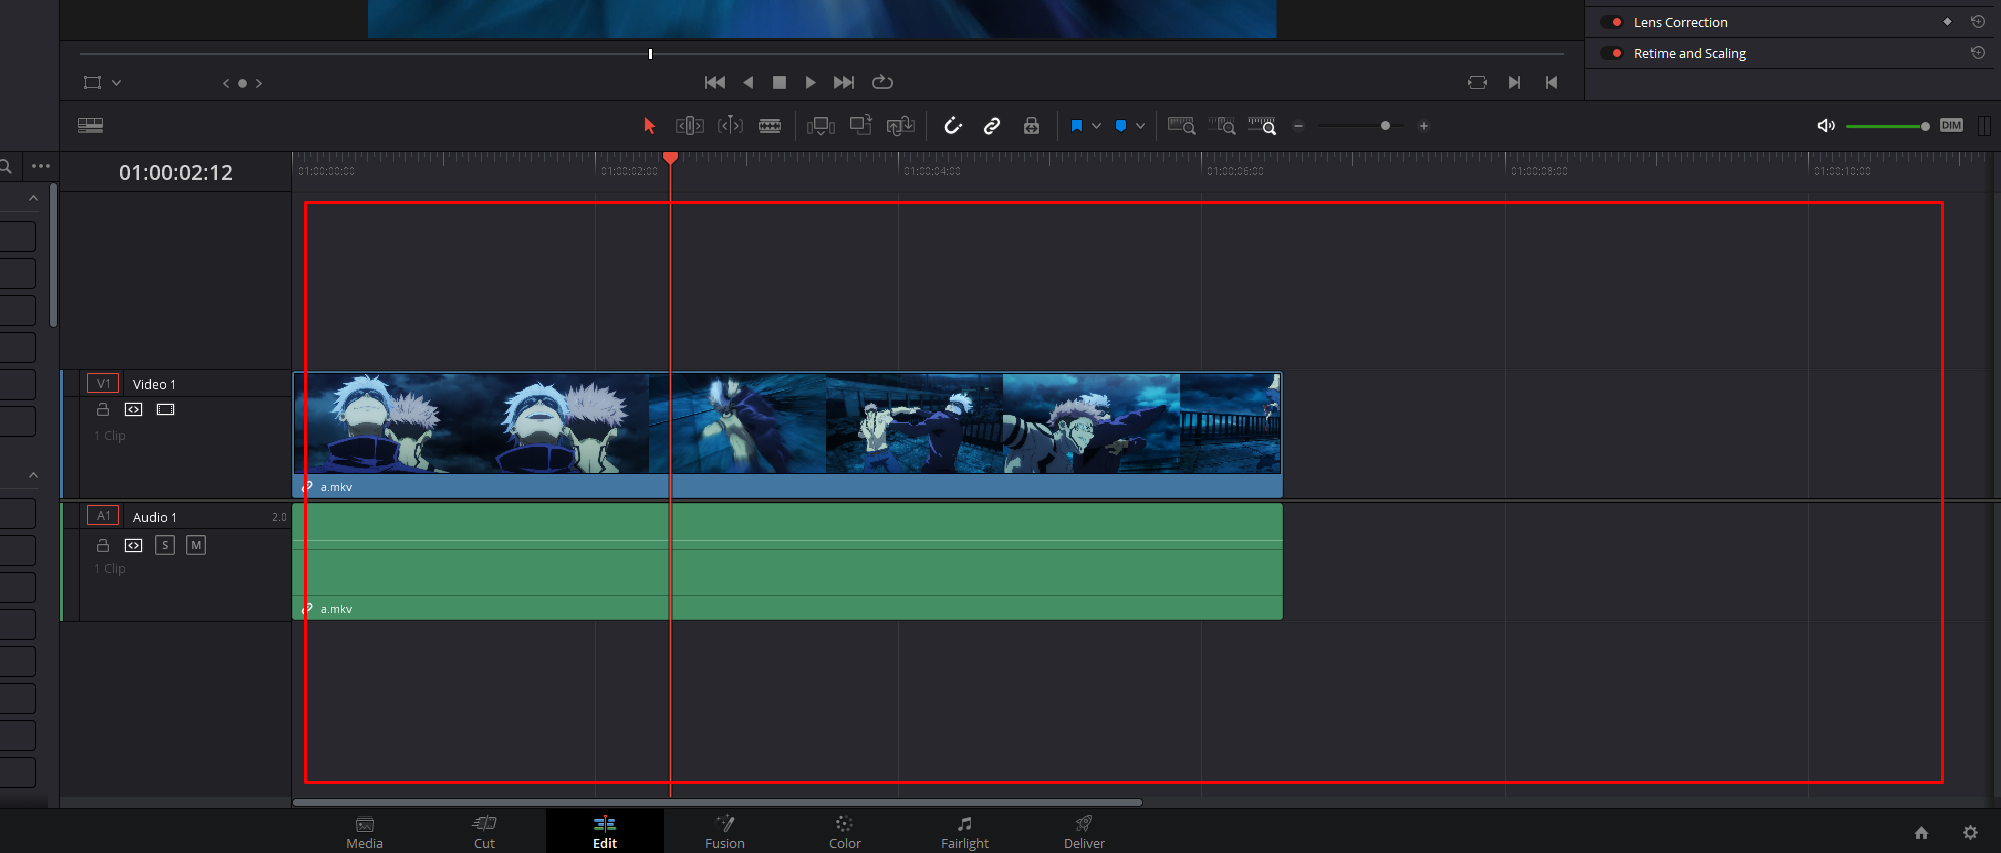
Task: Click the Overwrite Clip icon
Action: pyautogui.click(x=861, y=126)
